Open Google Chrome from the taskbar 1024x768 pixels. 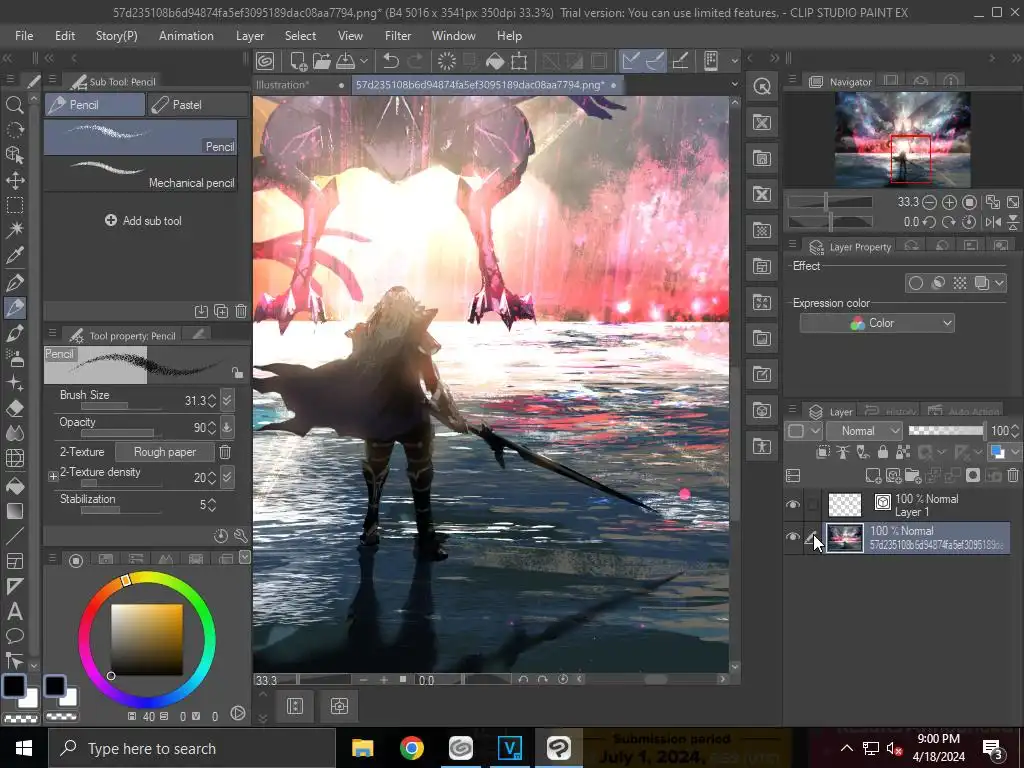(x=411, y=748)
